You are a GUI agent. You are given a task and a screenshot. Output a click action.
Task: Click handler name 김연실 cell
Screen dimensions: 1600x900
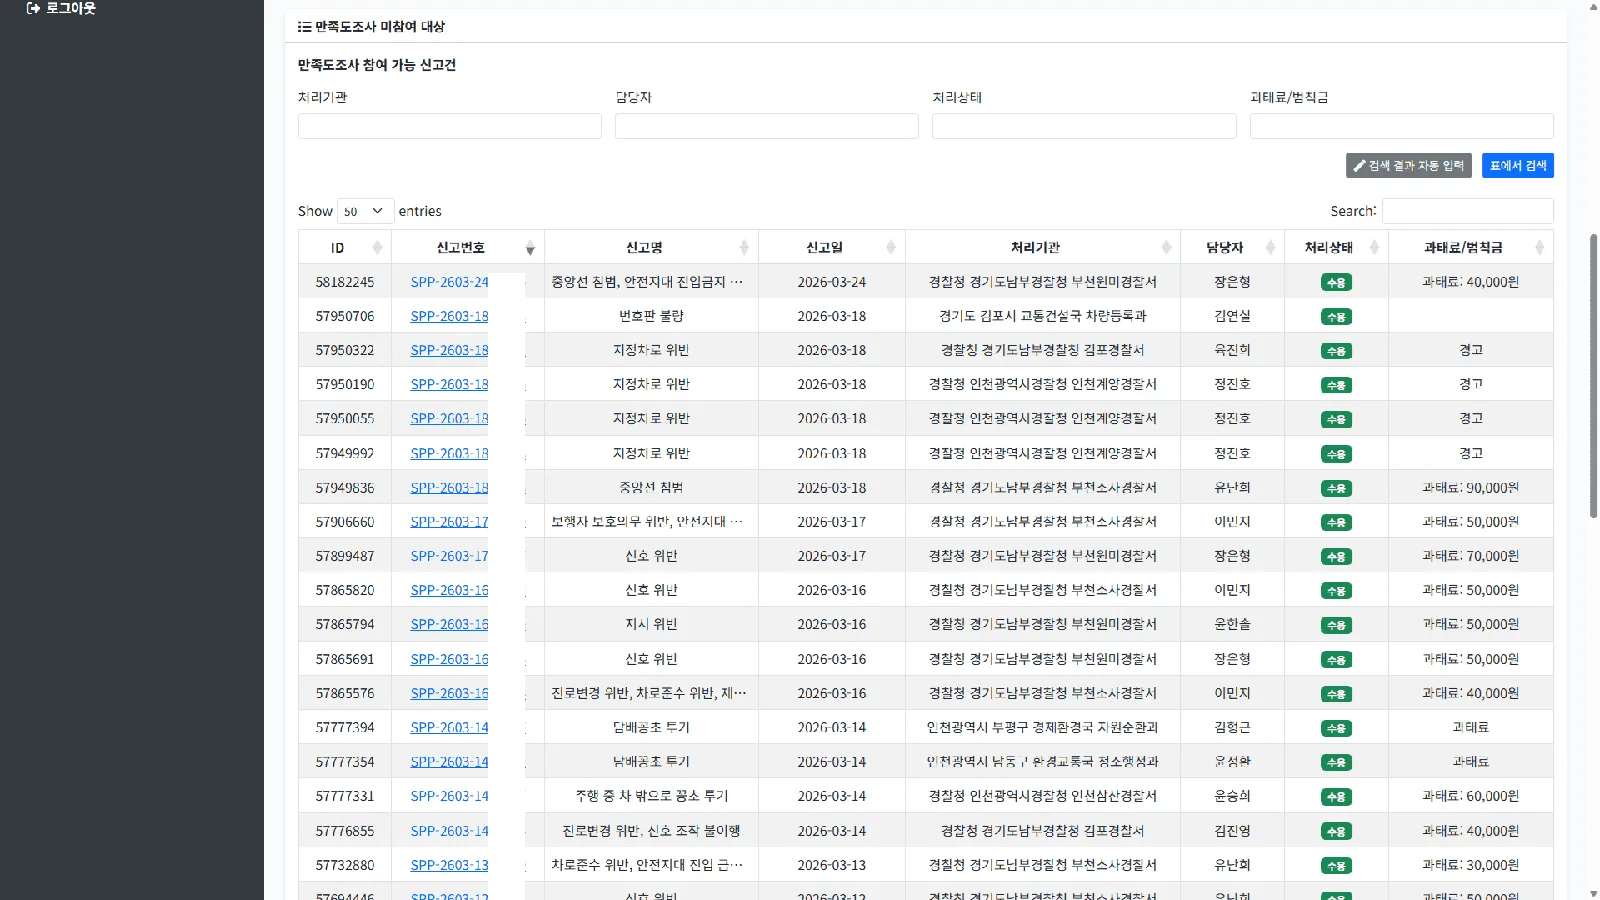(1232, 316)
